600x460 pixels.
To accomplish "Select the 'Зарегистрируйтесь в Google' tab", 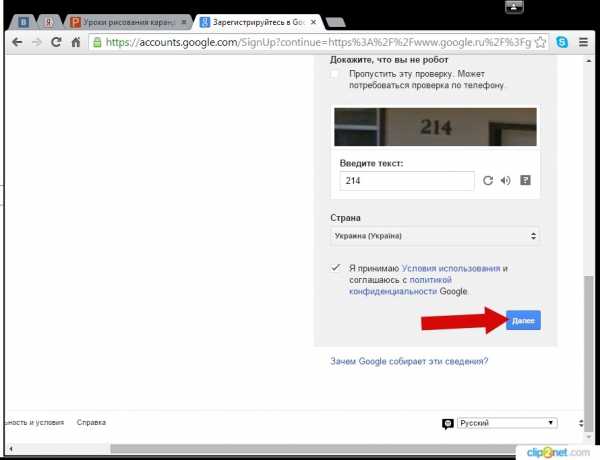I will point(258,23).
